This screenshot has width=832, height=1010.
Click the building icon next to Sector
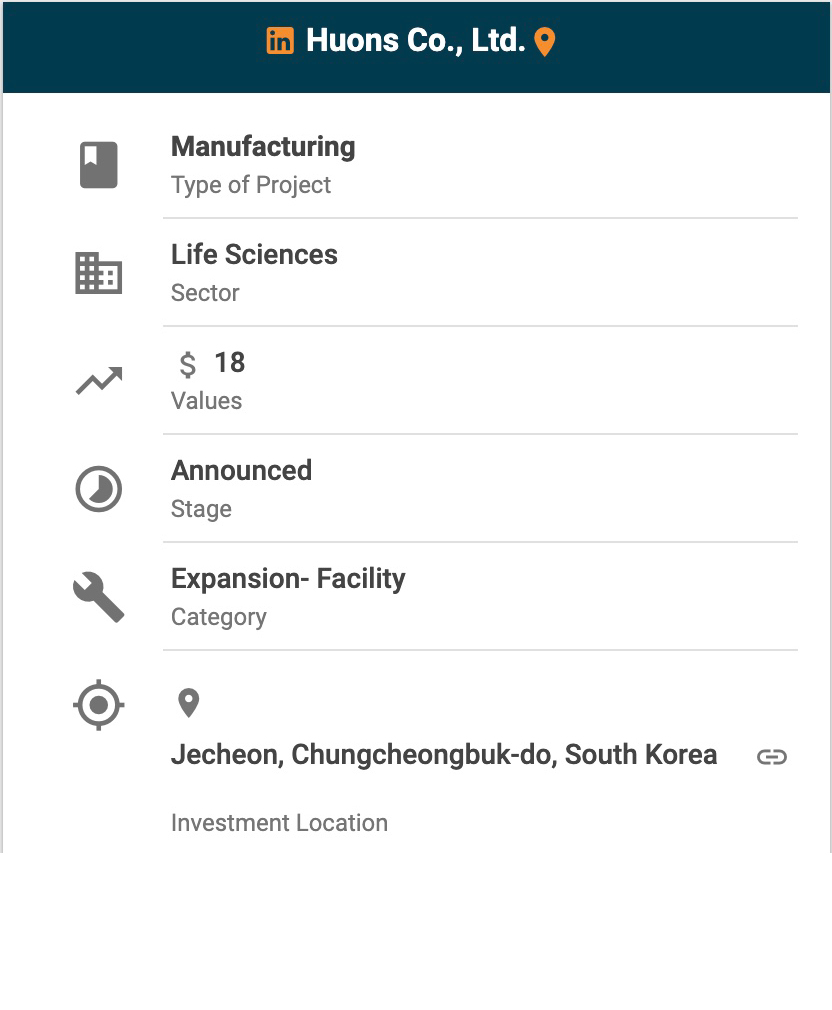tap(99, 273)
